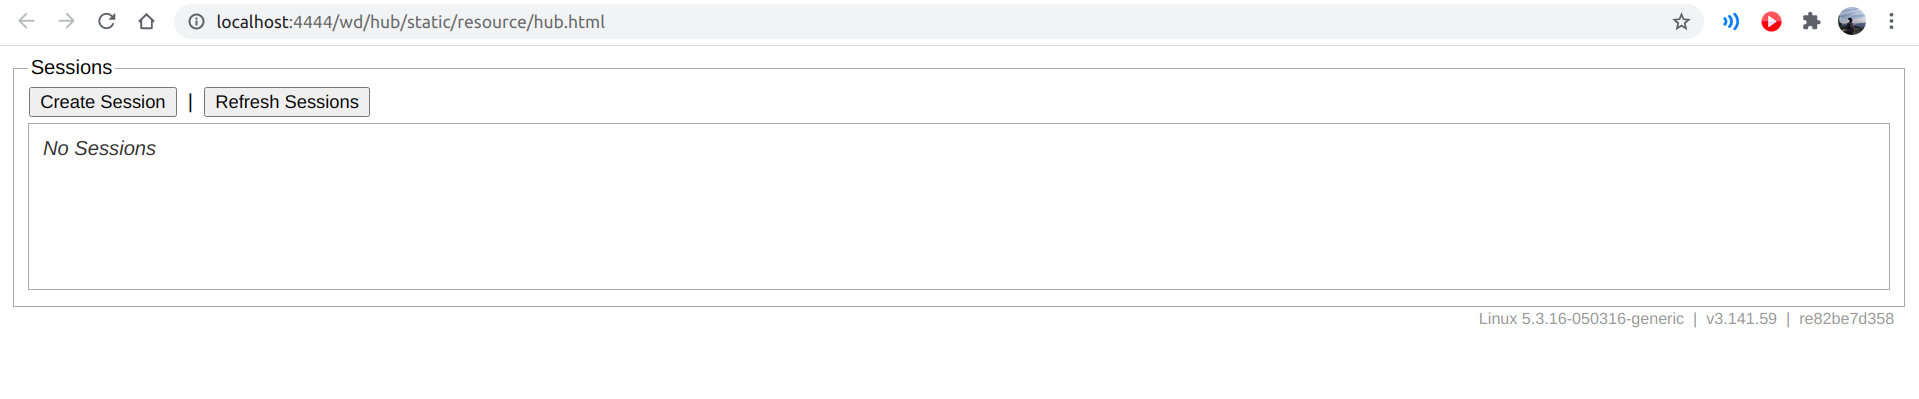Image resolution: width=1919 pixels, height=399 pixels.
Task: Create a new session with Create Session
Action: [x=103, y=102]
